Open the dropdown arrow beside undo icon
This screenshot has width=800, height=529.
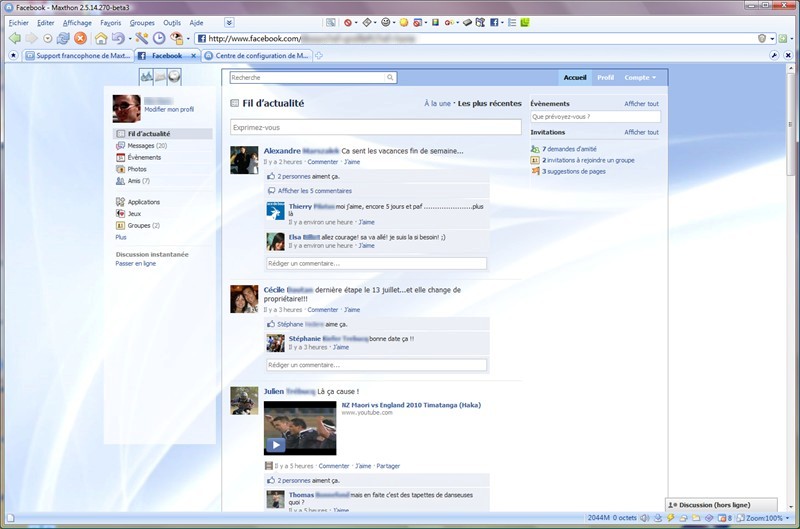(x=130, y=39)
